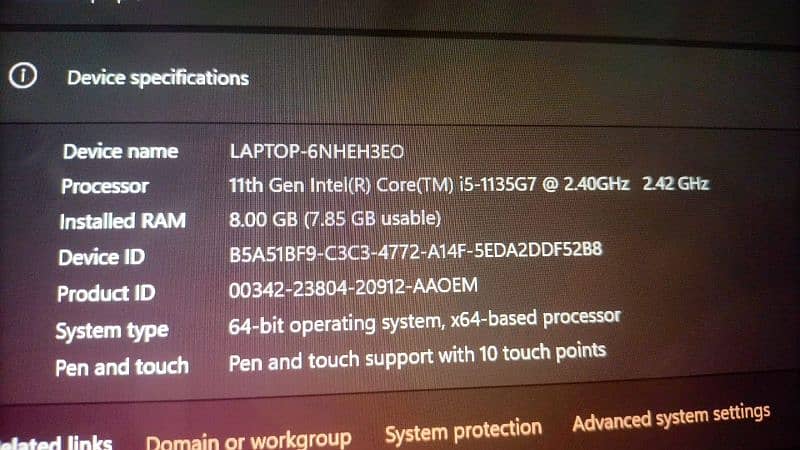Select the Device ID value string
This screenshot has height=450, width=800.
pos(415,252)
